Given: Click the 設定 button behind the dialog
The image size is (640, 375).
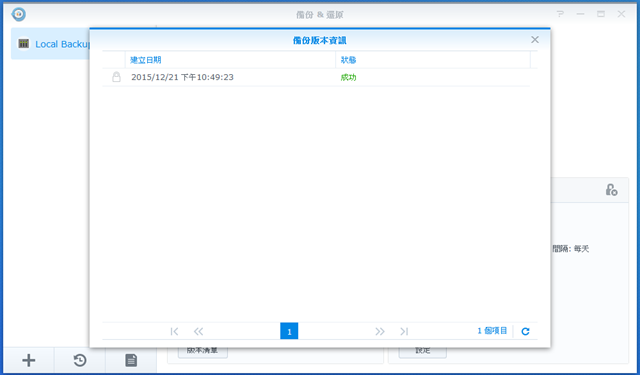Looking at the screenshot, I should point(422,352).
